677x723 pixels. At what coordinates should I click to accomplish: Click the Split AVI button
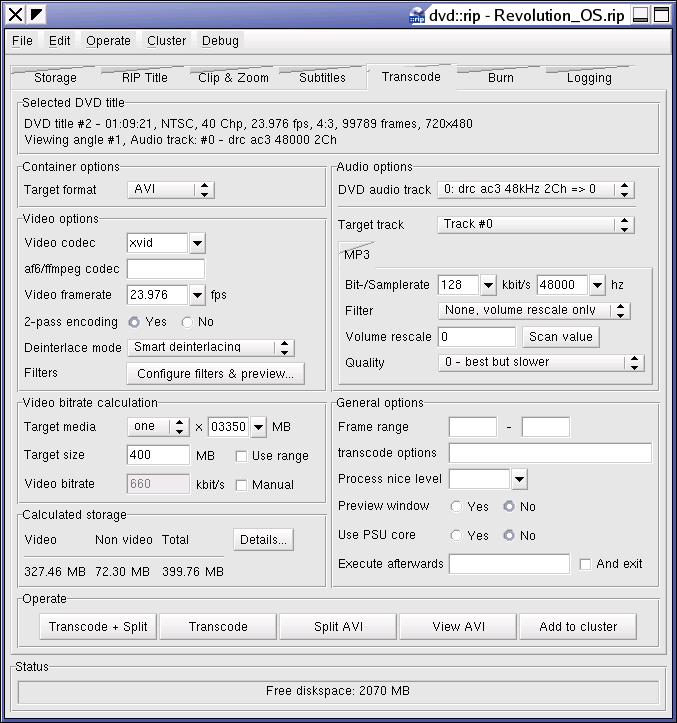point(338,627)
